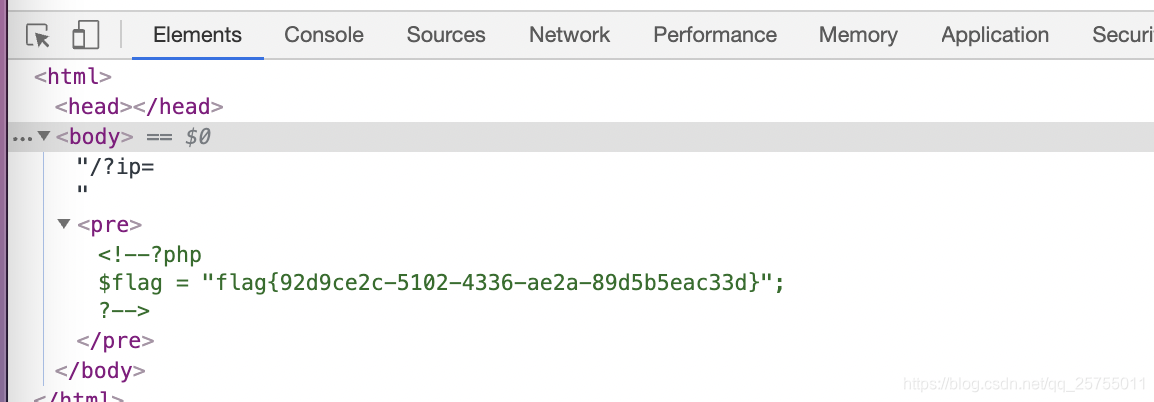Viewport: 1154px width, 402px height.
Task: Click the "/?ip= text node
Action: pos(116,167)
